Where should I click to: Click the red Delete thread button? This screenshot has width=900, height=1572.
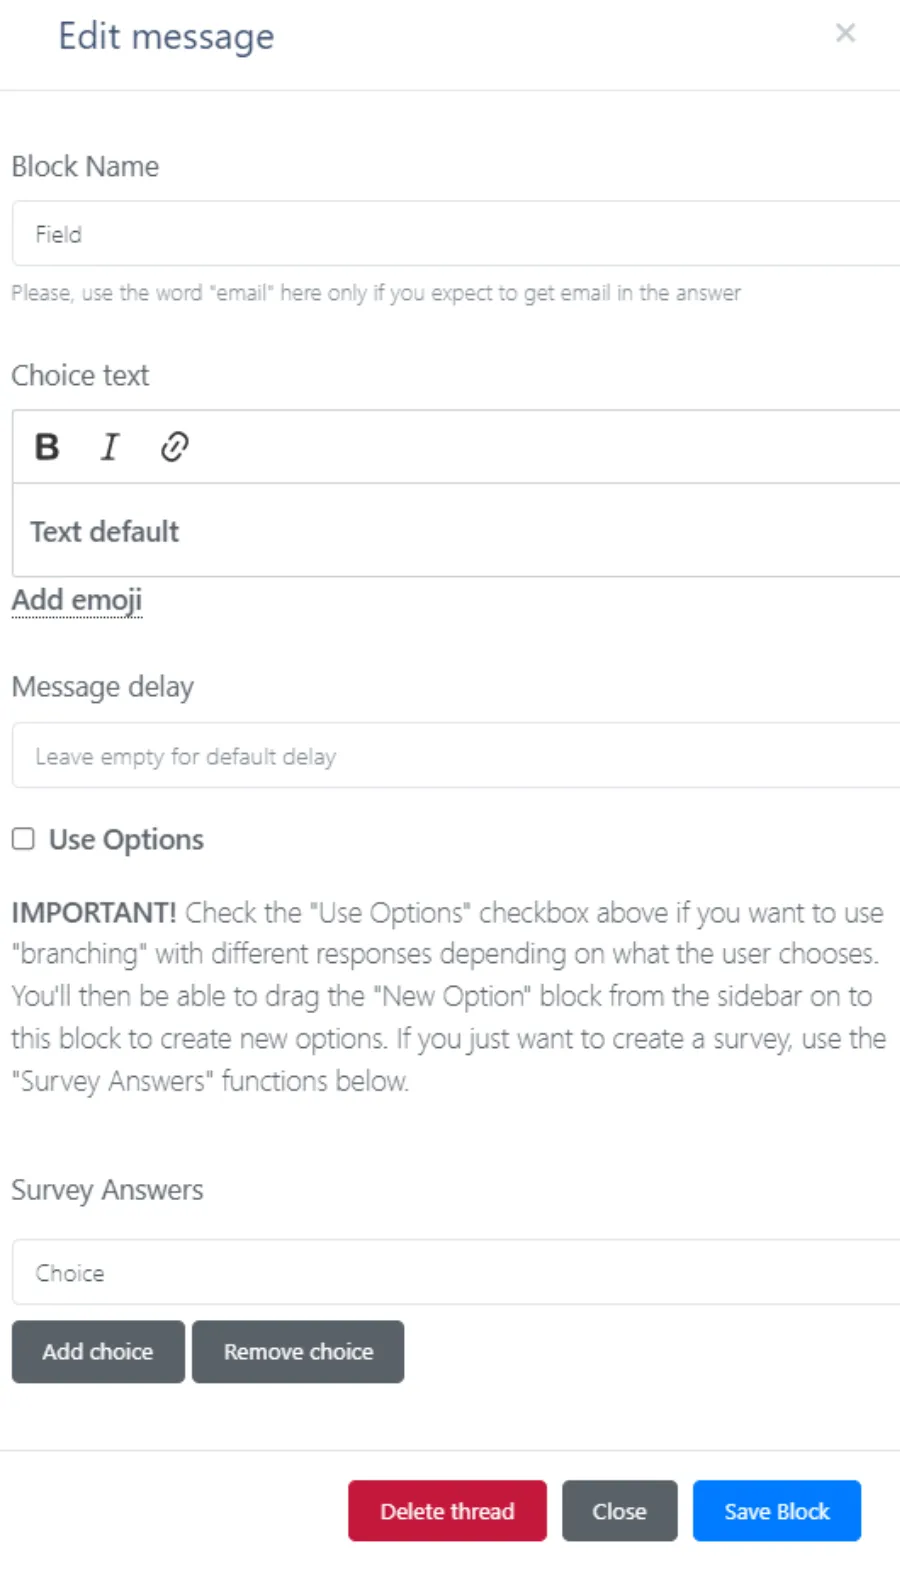coord(447,1510)
